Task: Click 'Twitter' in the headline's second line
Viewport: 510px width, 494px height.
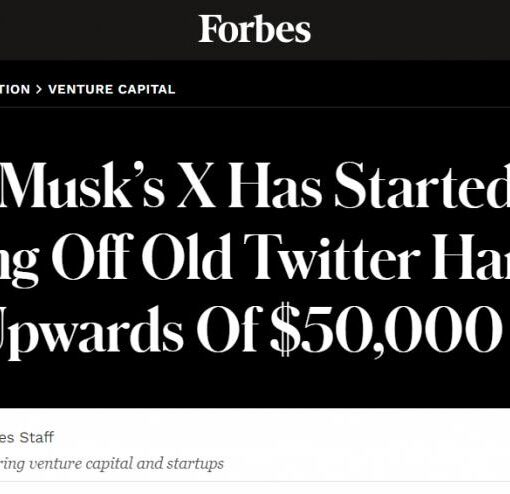Action: (331, 256)
